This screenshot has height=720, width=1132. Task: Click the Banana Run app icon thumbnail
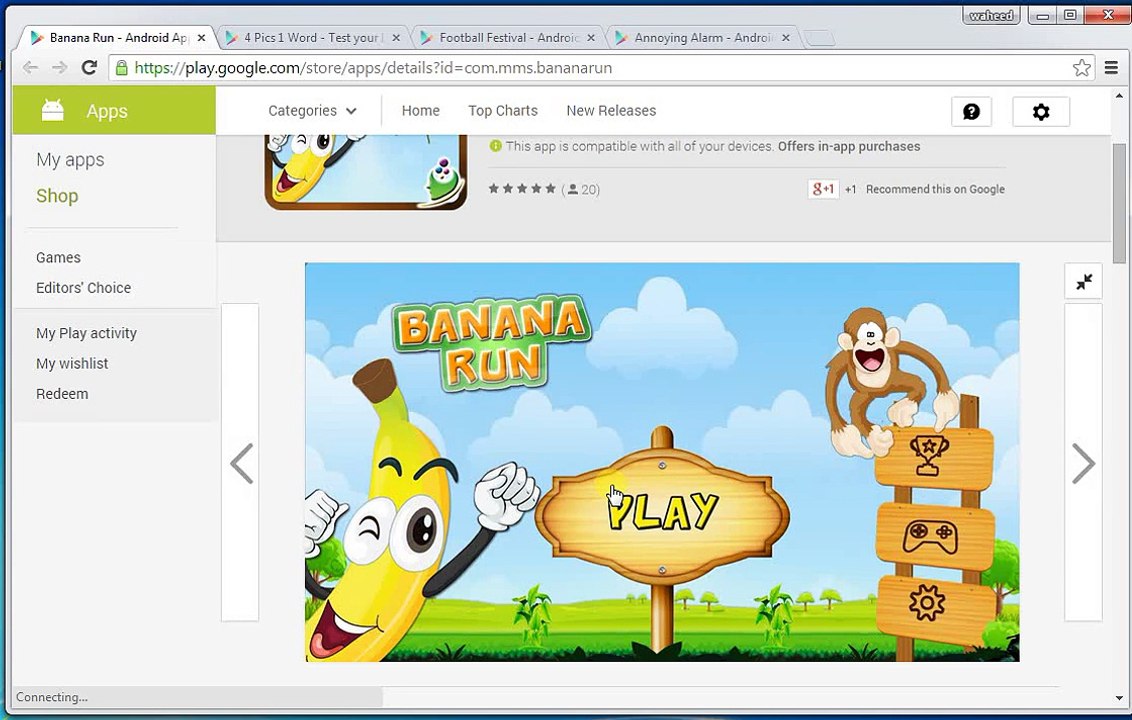(366, 172)
